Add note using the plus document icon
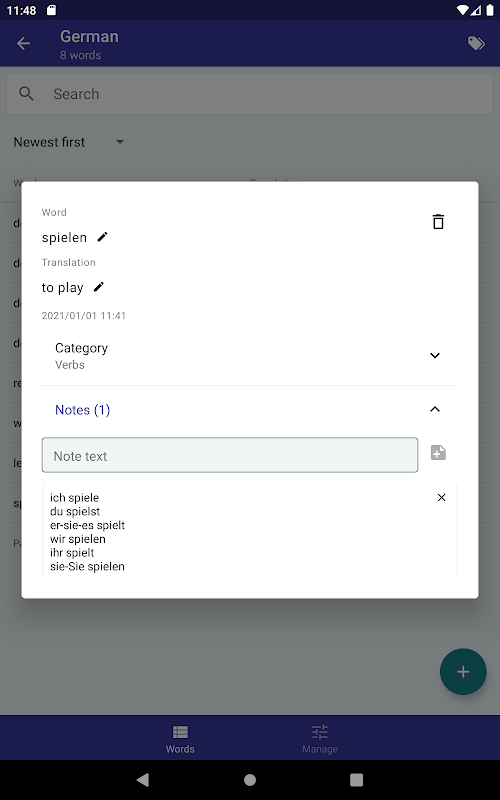This screenshot has width=500, height=800. coord(438,453)
